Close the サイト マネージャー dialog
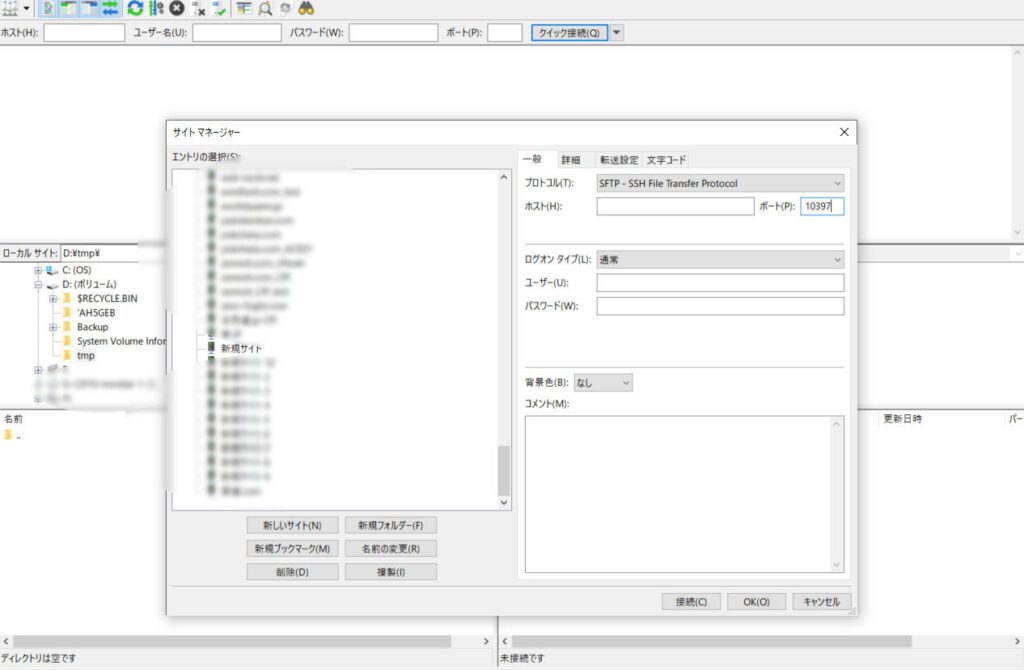The image size is (1024, 670). 844,132
